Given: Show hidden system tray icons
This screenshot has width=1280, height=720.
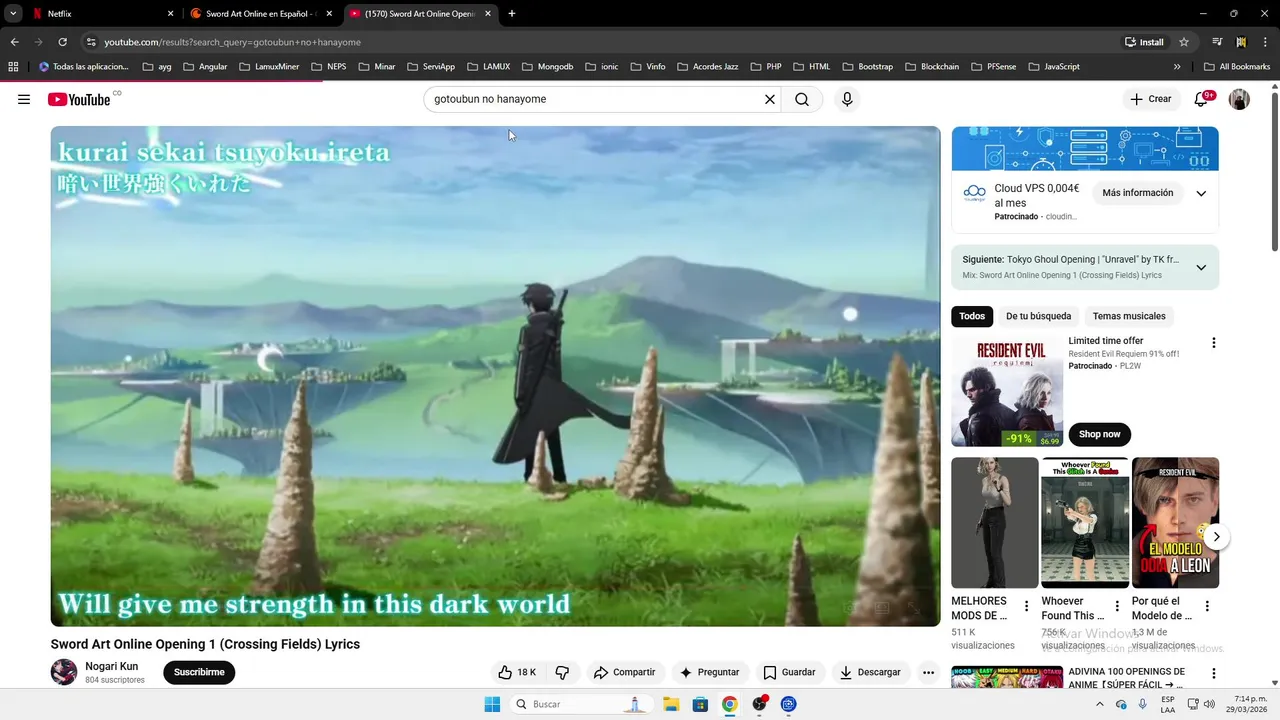Looking at the screenshot, I should pos(1100,704).
